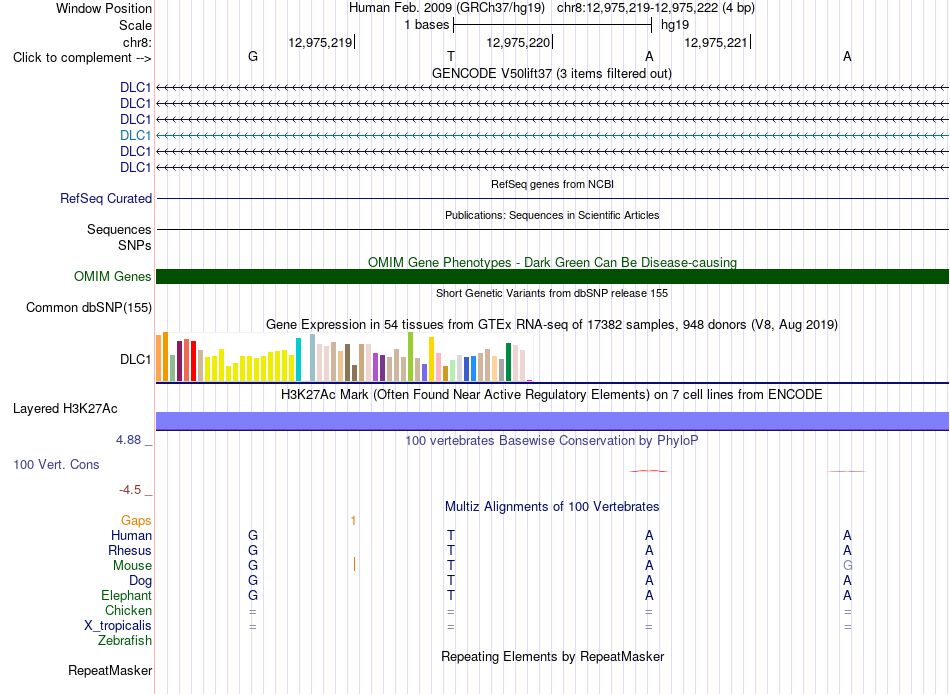The height and width of the screenshot is (694, 950).
Task: Click the 'Click to complement -->' label
Action: (x=82, y=58)
